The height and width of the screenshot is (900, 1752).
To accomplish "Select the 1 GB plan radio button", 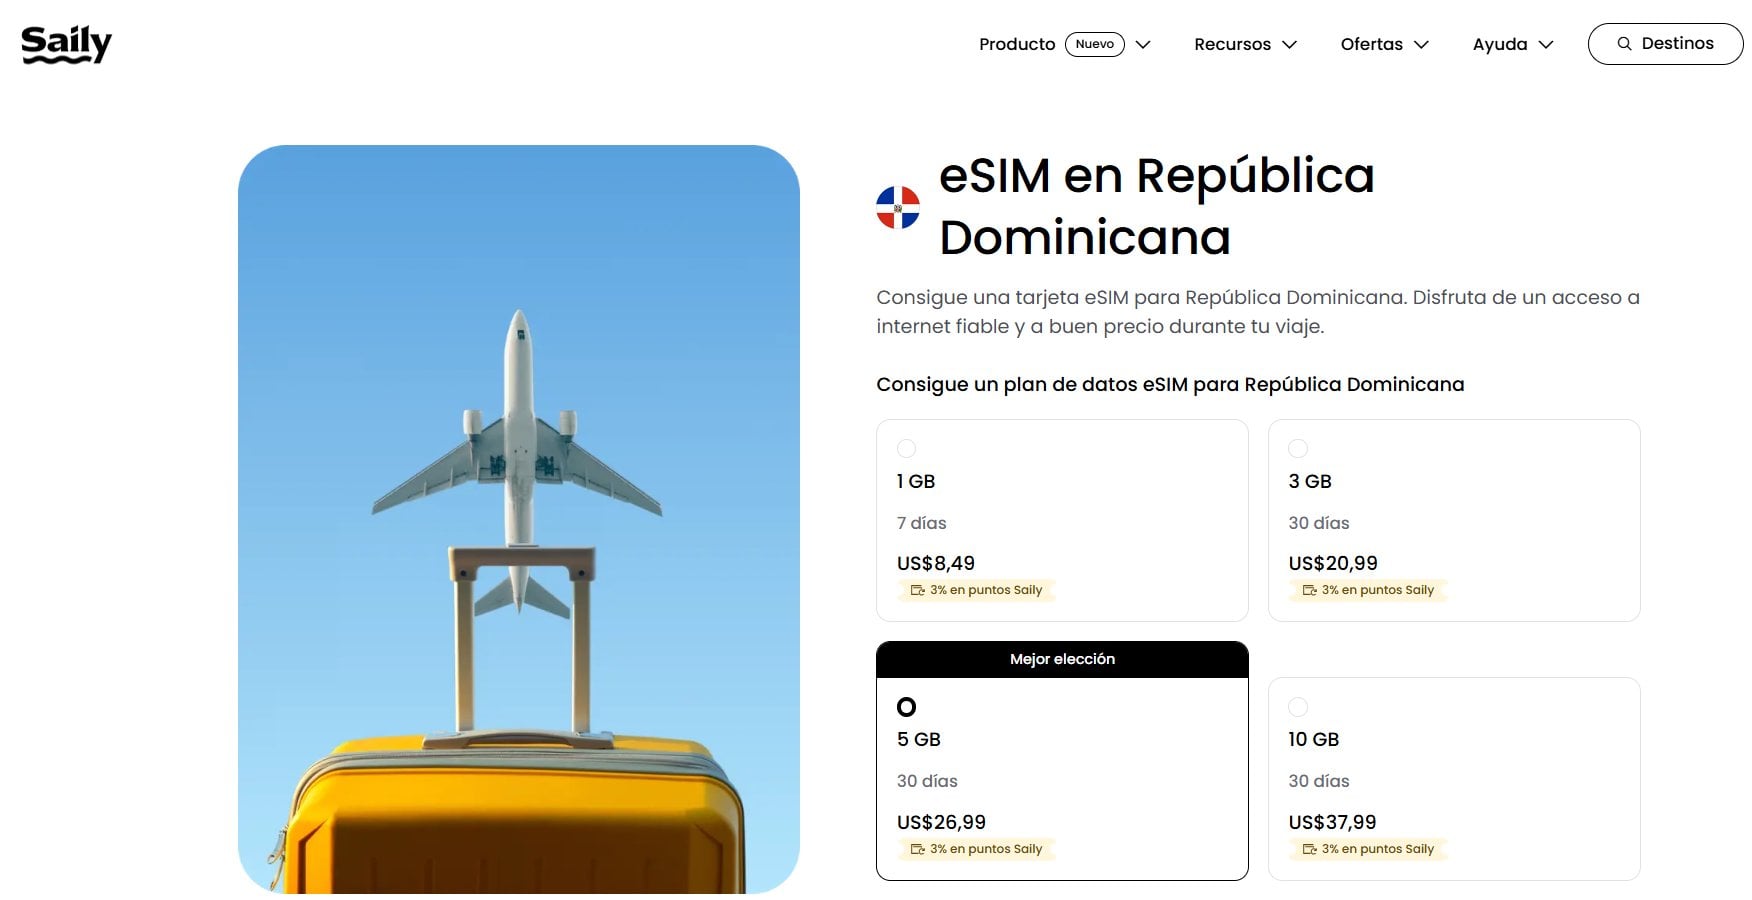I will coord(906,448).
